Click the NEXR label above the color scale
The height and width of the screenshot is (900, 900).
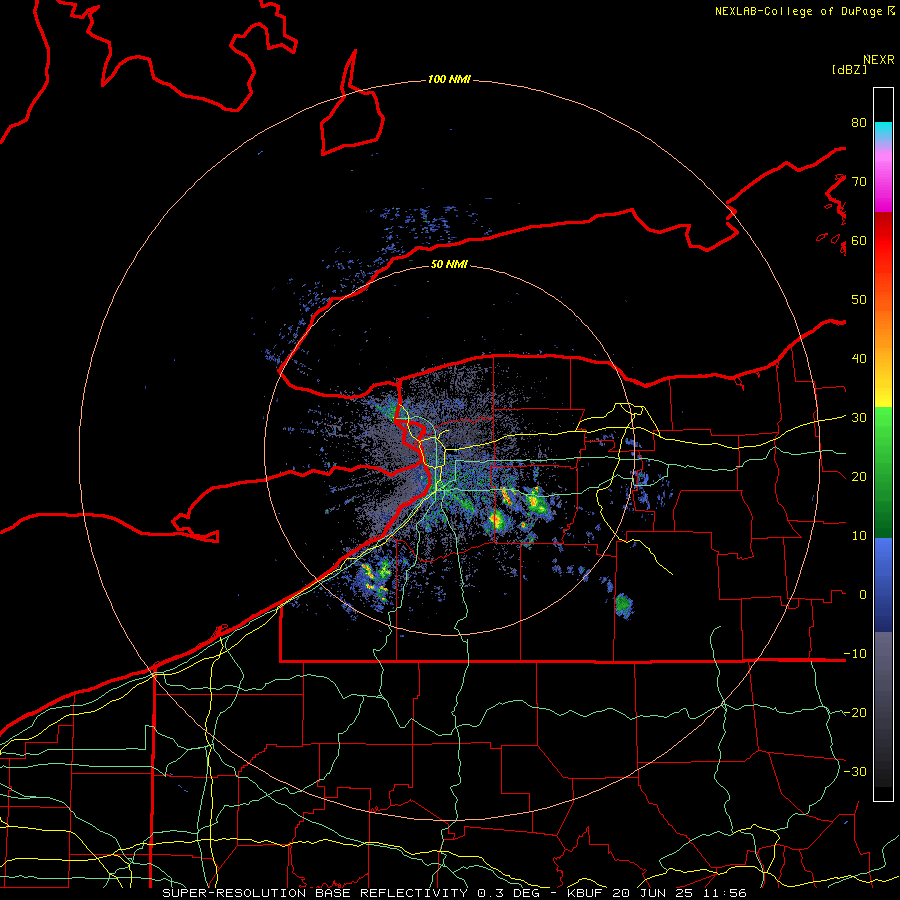pos(878,60)
